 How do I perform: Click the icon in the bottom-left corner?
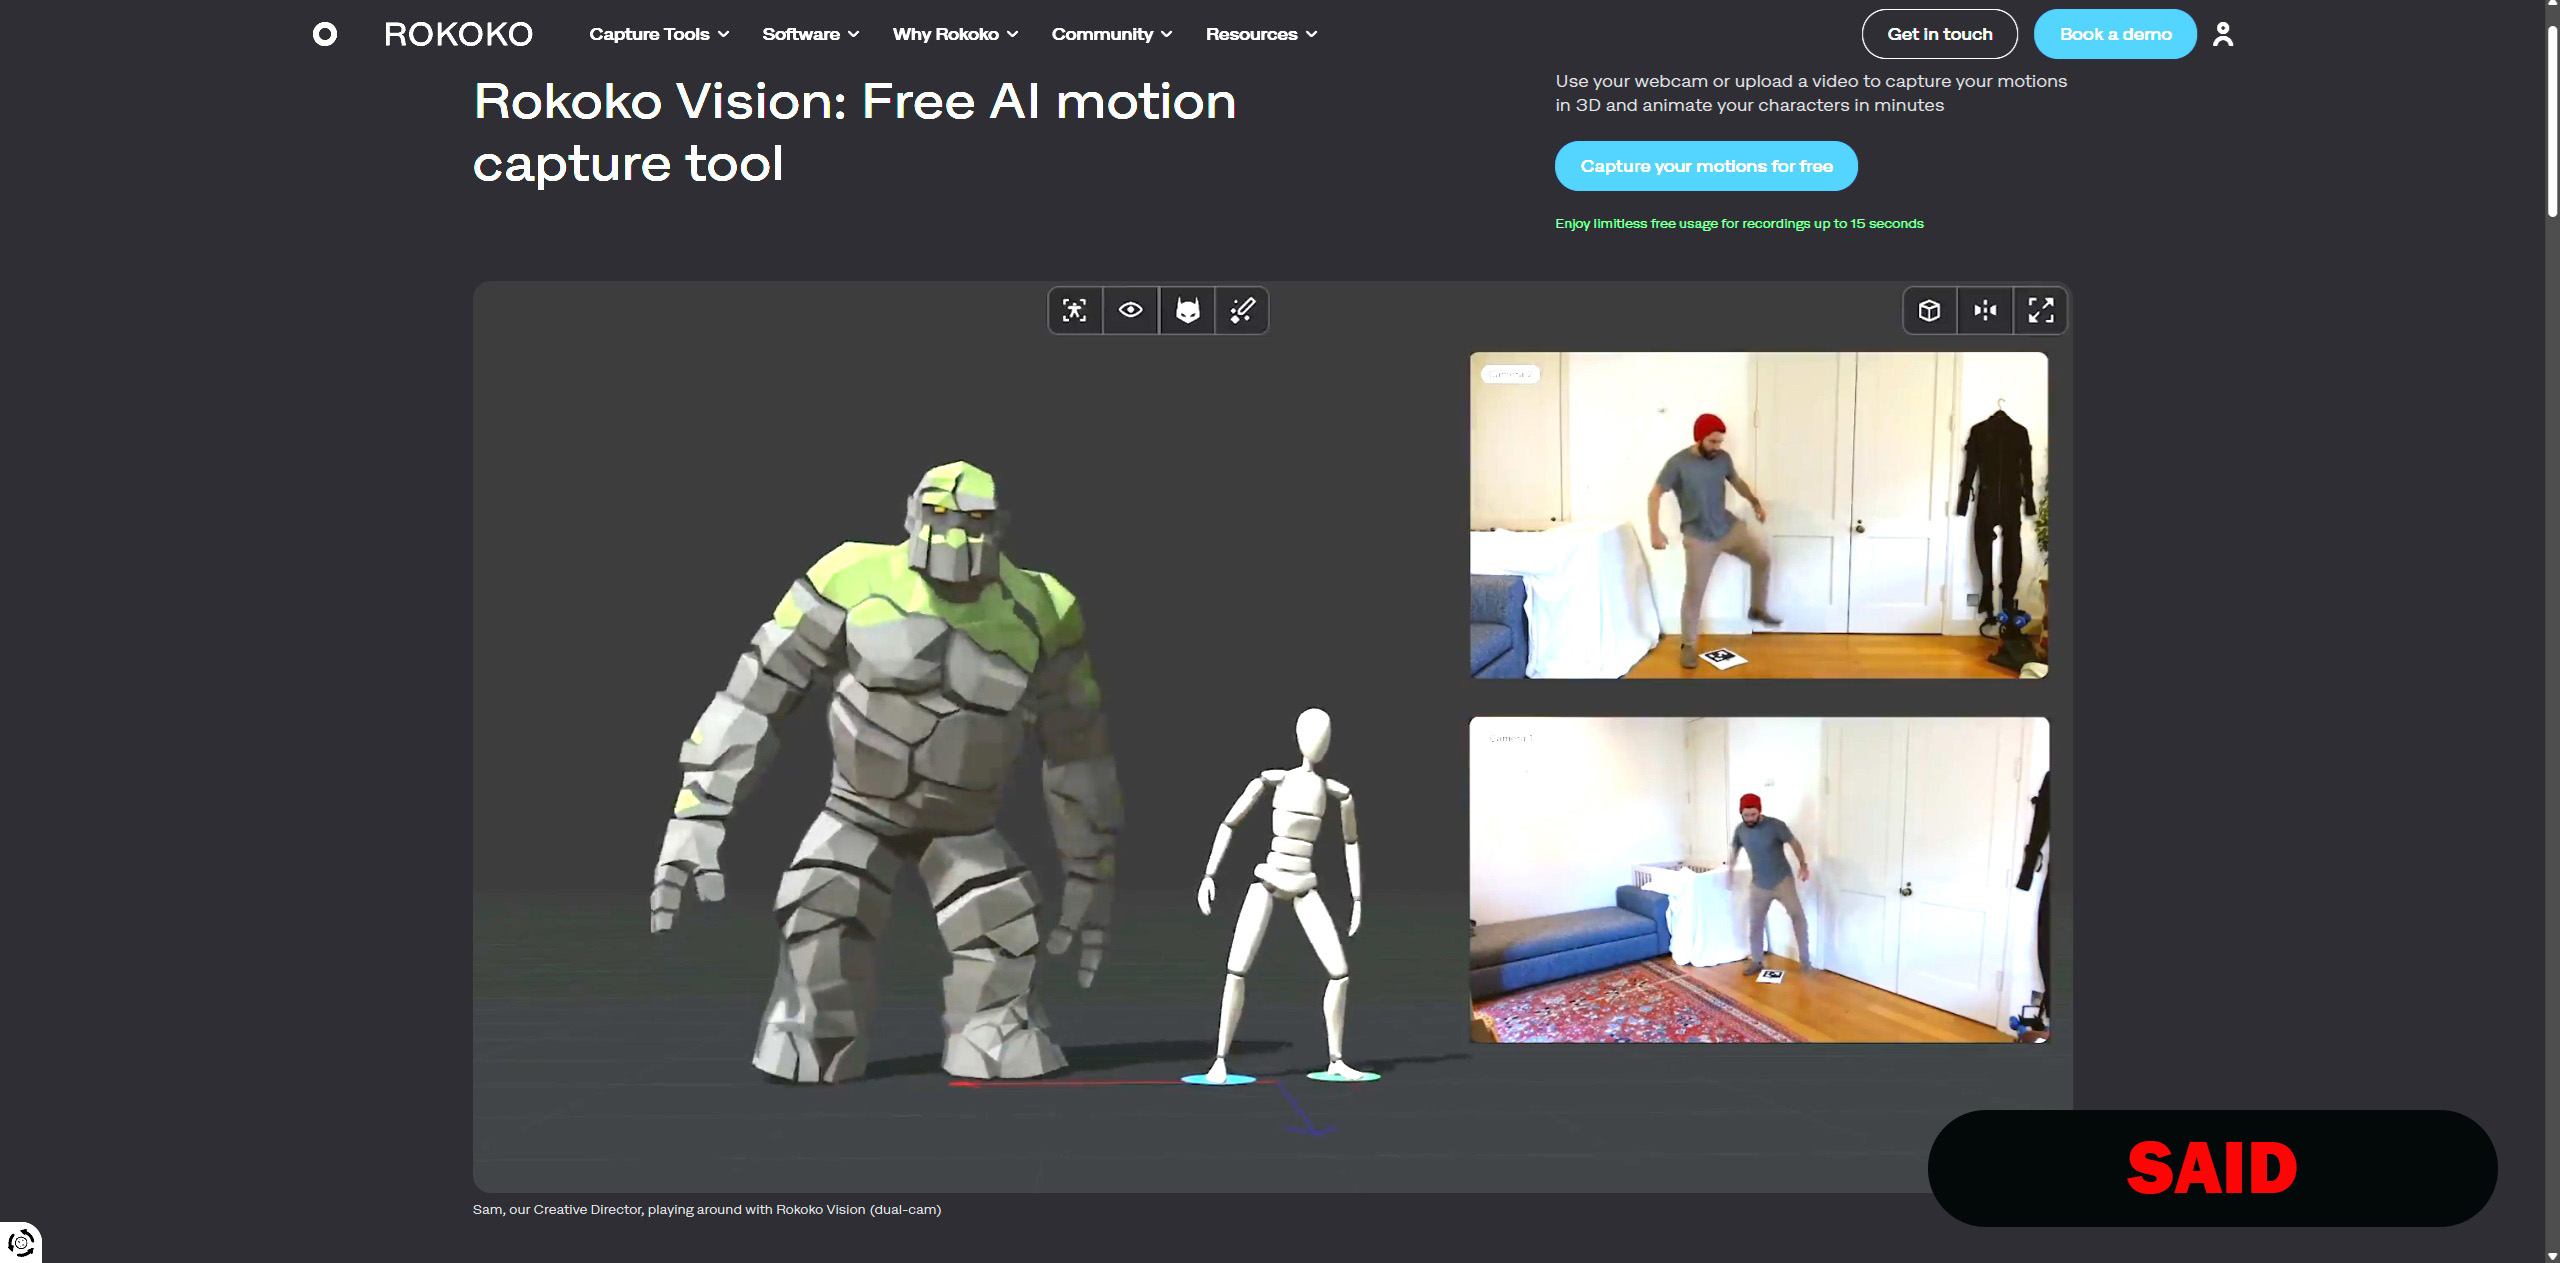tap(20, 1243)
